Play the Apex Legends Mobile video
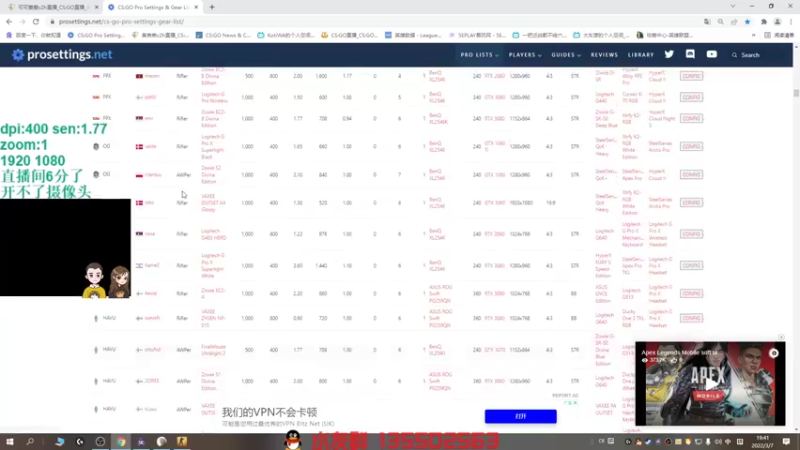The height and width of the screenshot is (450, 800). pyautogui.click(x=710, y=383)
